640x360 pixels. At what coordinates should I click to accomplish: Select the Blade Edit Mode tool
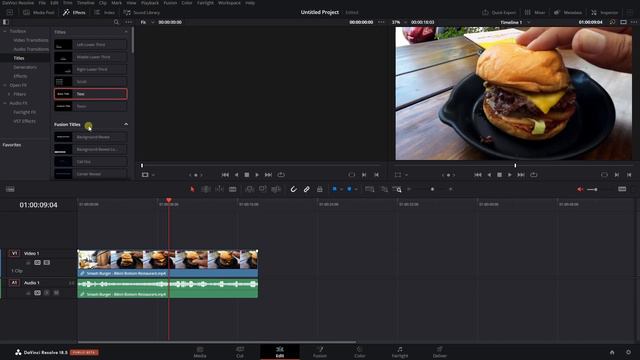pos(233,189)
